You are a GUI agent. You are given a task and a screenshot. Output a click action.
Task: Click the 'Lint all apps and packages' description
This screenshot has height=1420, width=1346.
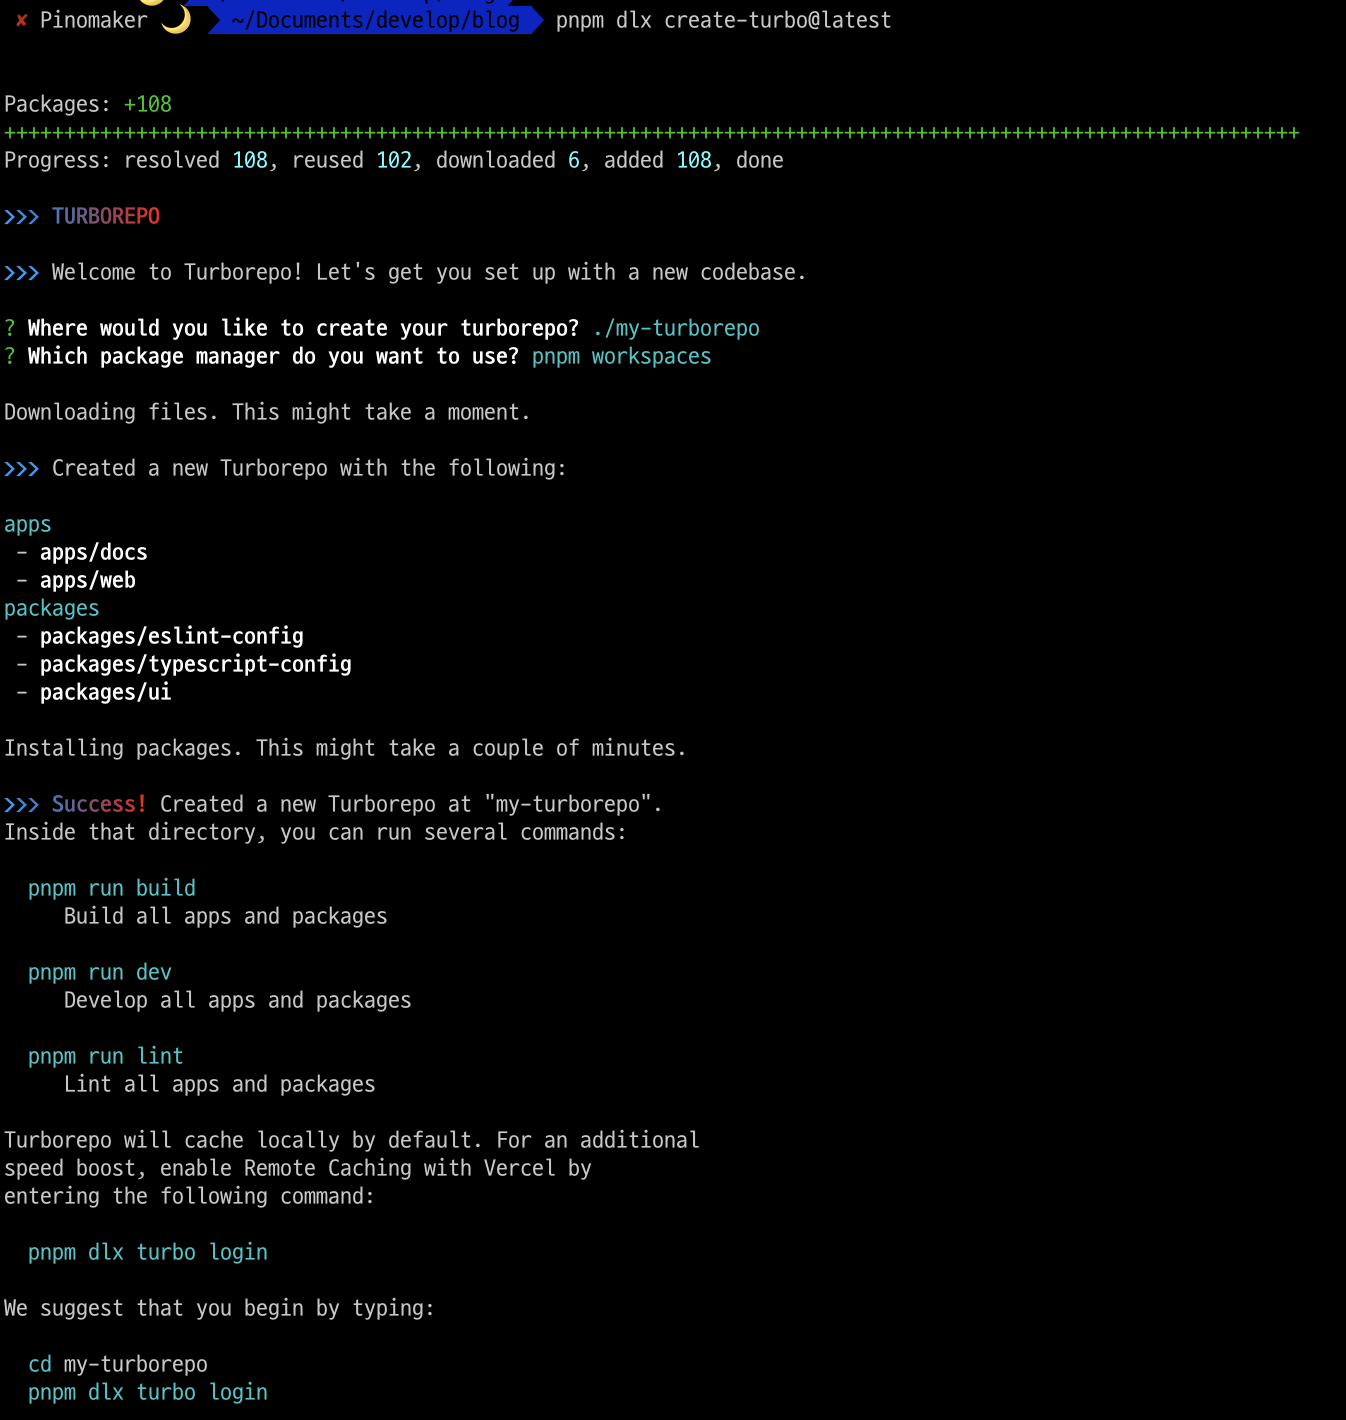coord(220,1084)
